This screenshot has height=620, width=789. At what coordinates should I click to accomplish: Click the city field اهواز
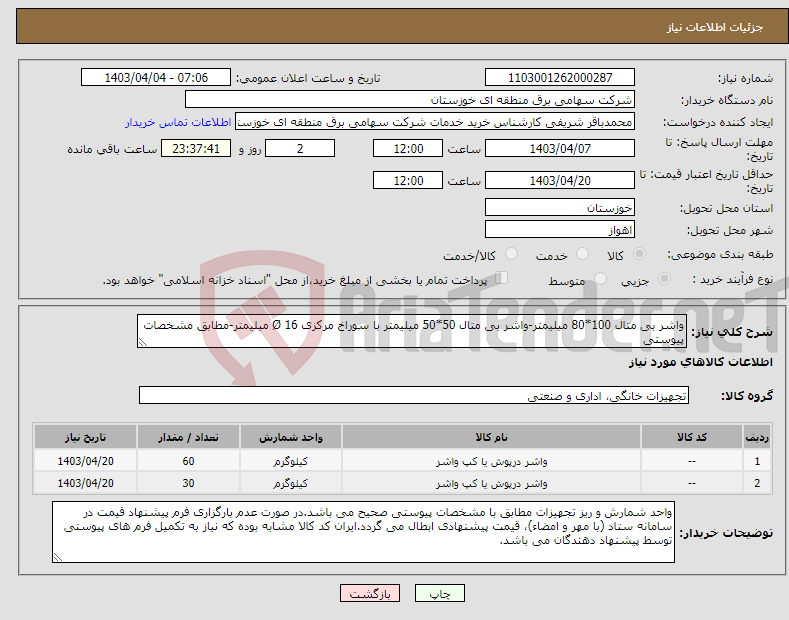click(560, 229)
